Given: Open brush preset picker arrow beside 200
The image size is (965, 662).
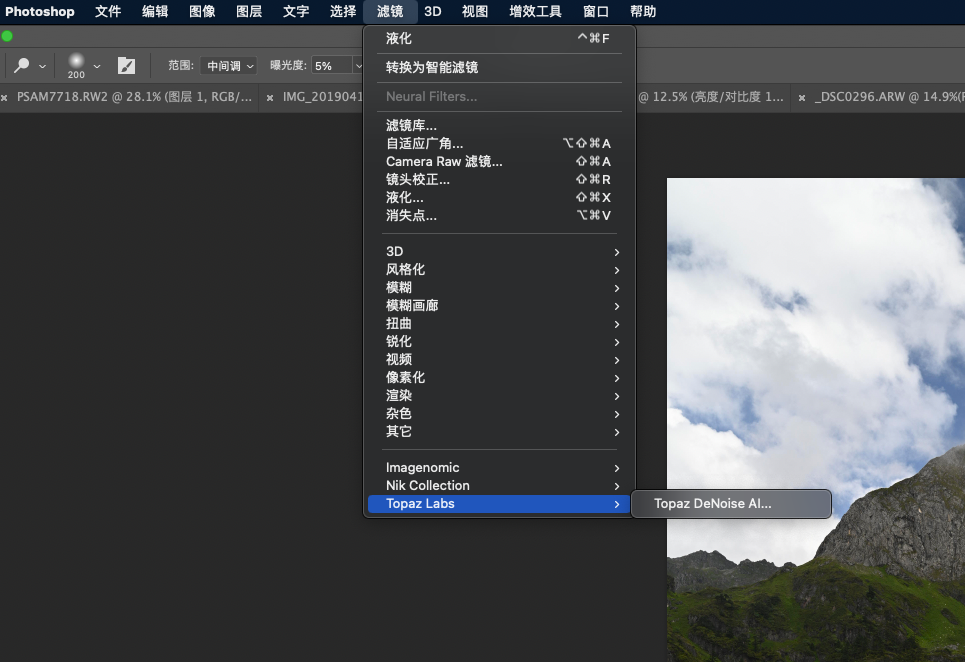Looking at the screenshot, I should click(97, 66).
